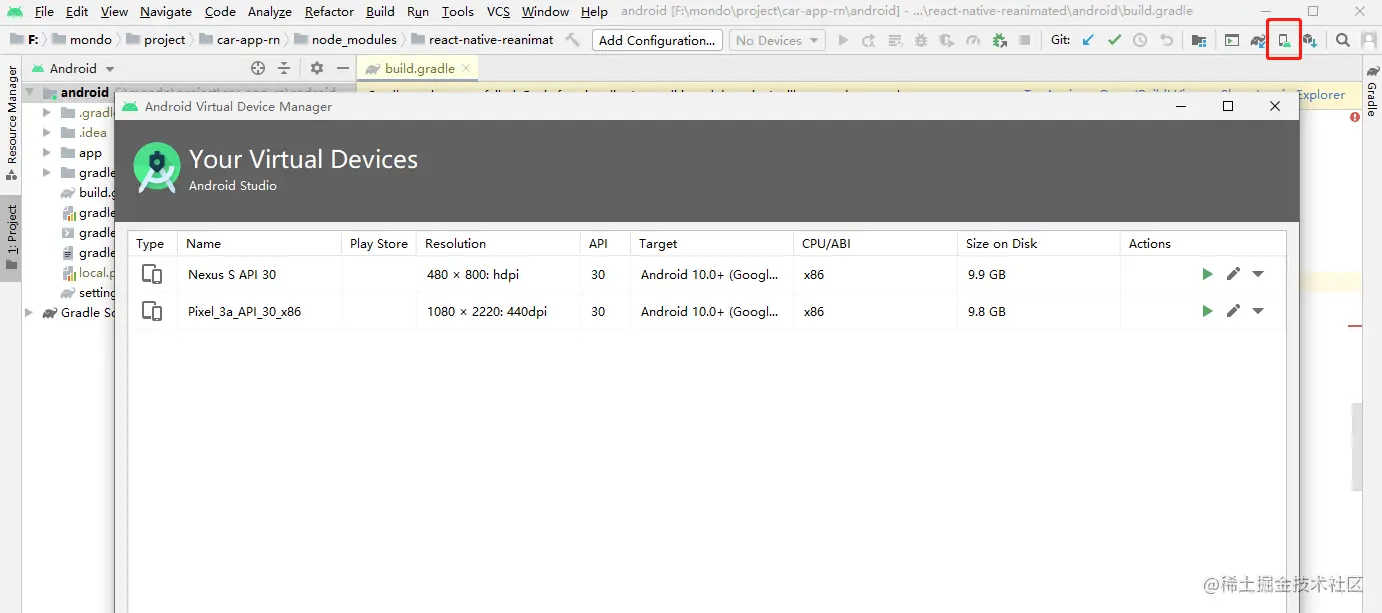Open SDK Manager toolbar icon

(1310, 41)
